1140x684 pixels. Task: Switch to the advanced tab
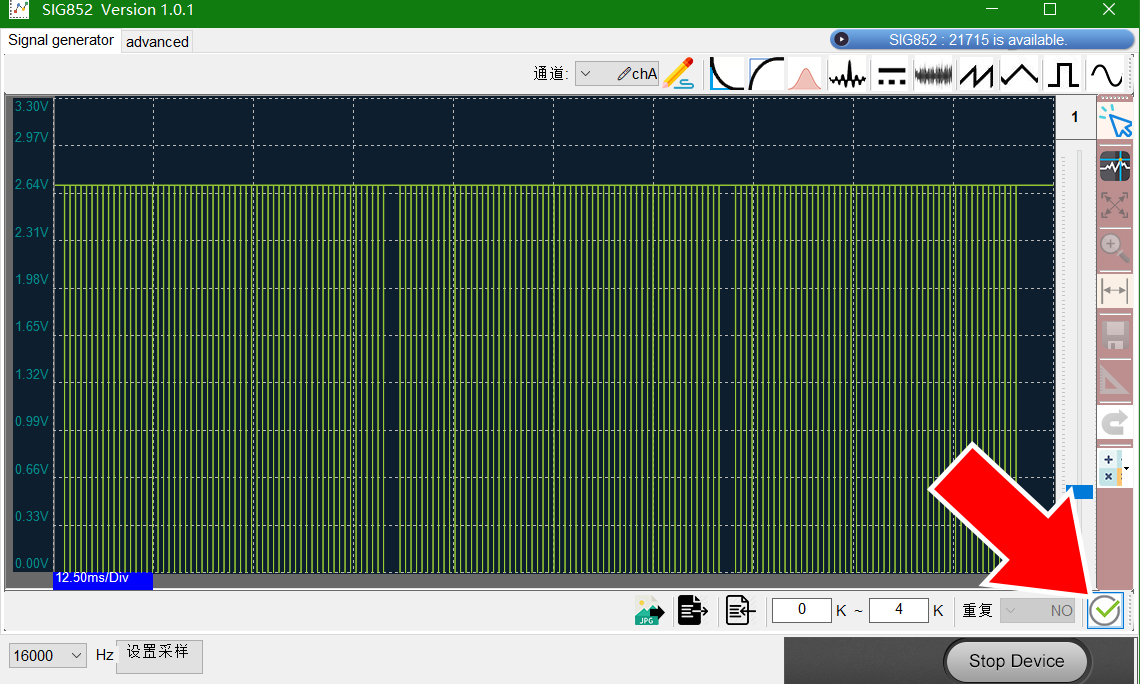(x=157, y=42)
